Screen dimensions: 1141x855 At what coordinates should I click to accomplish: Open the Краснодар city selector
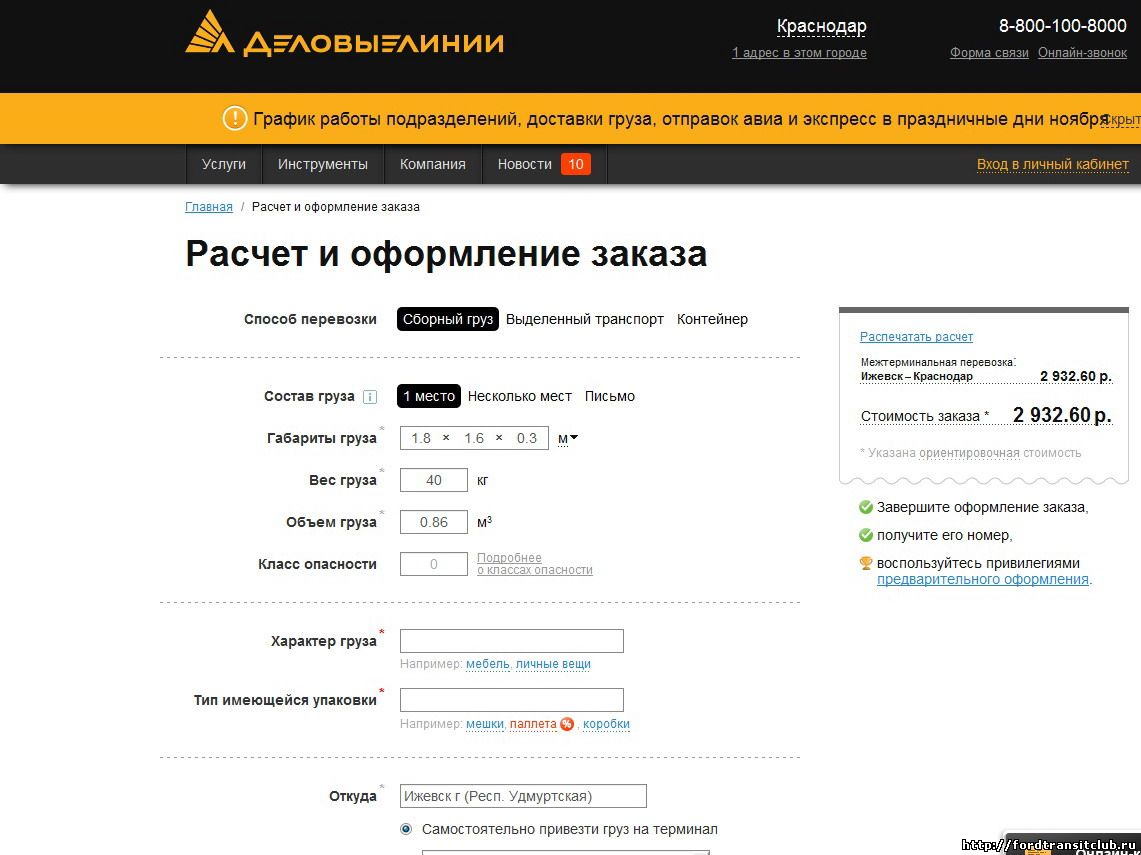(x=821, y=26)
